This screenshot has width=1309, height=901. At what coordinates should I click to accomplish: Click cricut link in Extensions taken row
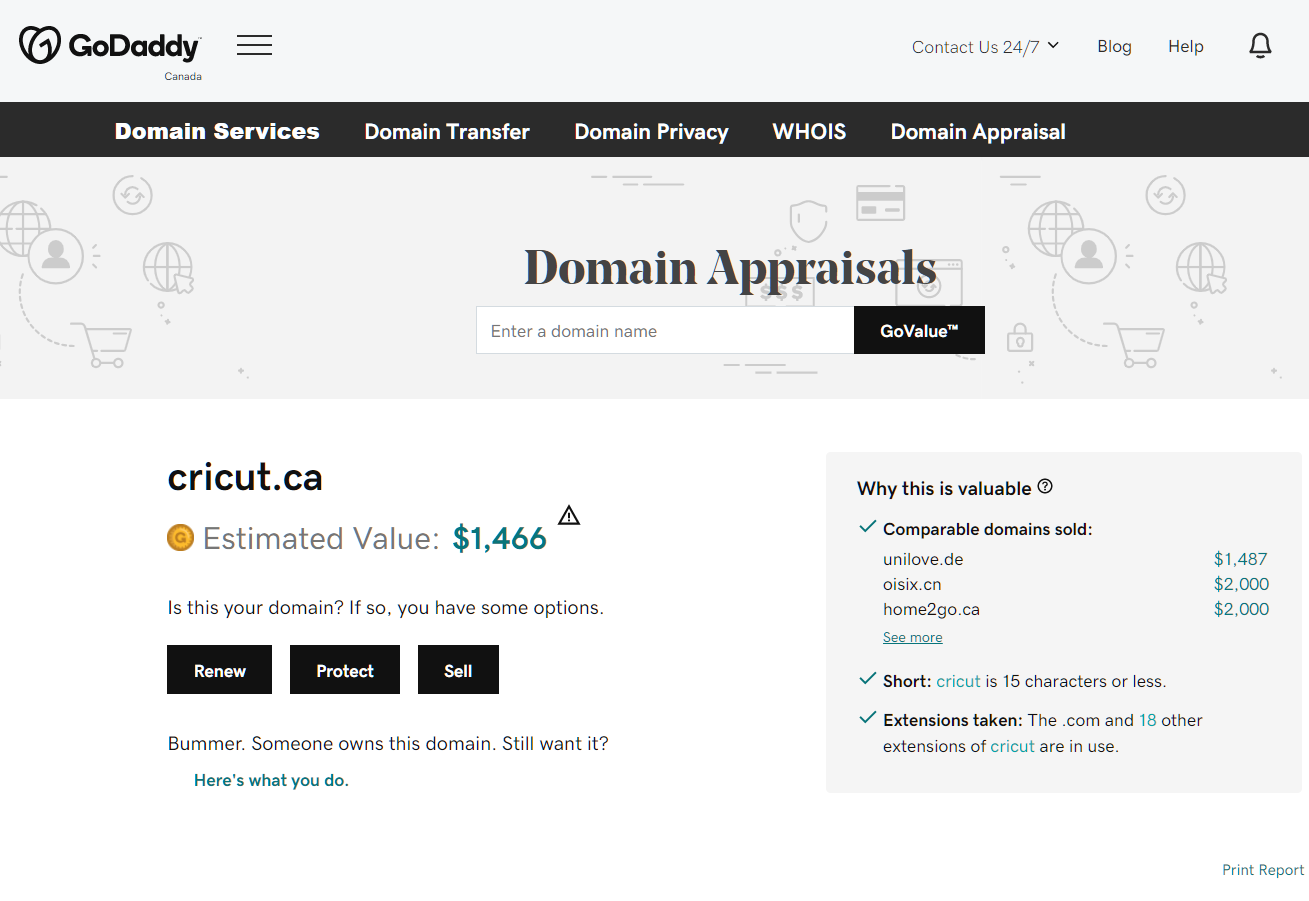(x=1012, y=746)
